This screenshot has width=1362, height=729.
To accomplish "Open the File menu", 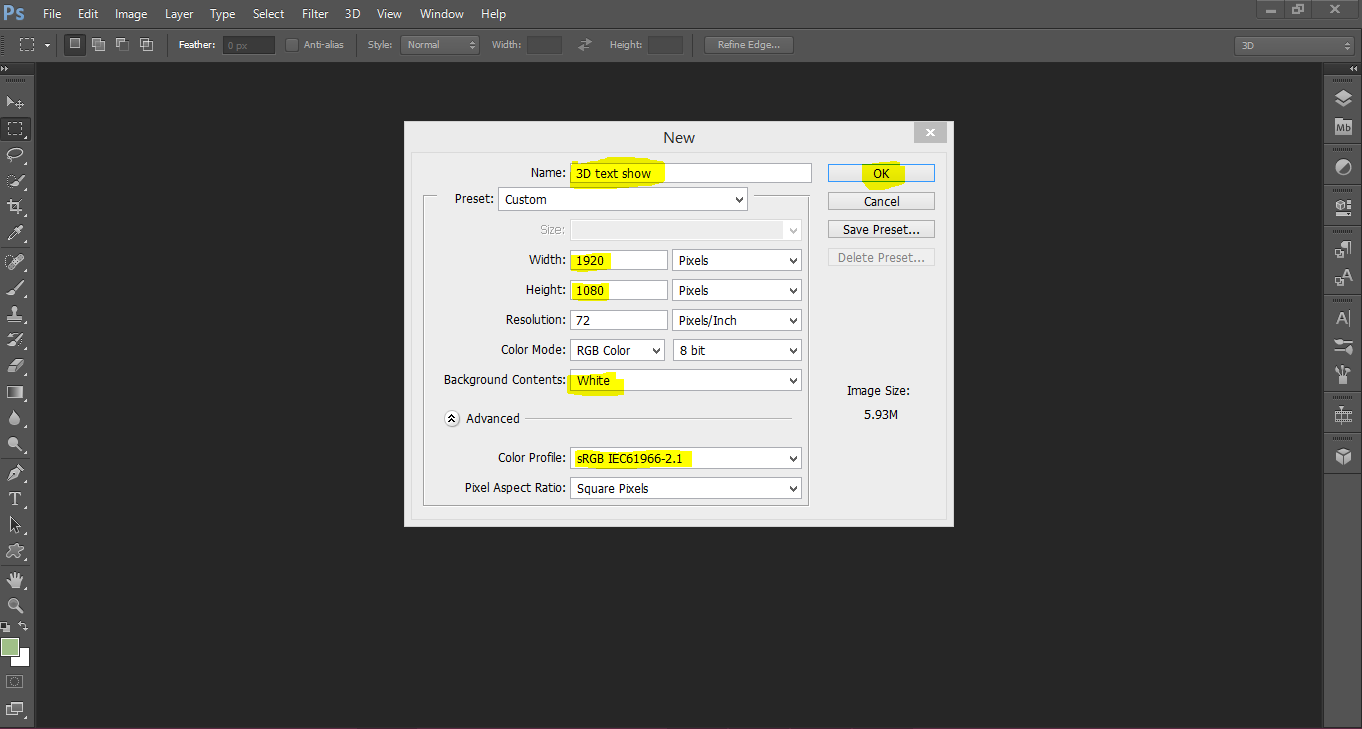I will click(x=52, y=14).
